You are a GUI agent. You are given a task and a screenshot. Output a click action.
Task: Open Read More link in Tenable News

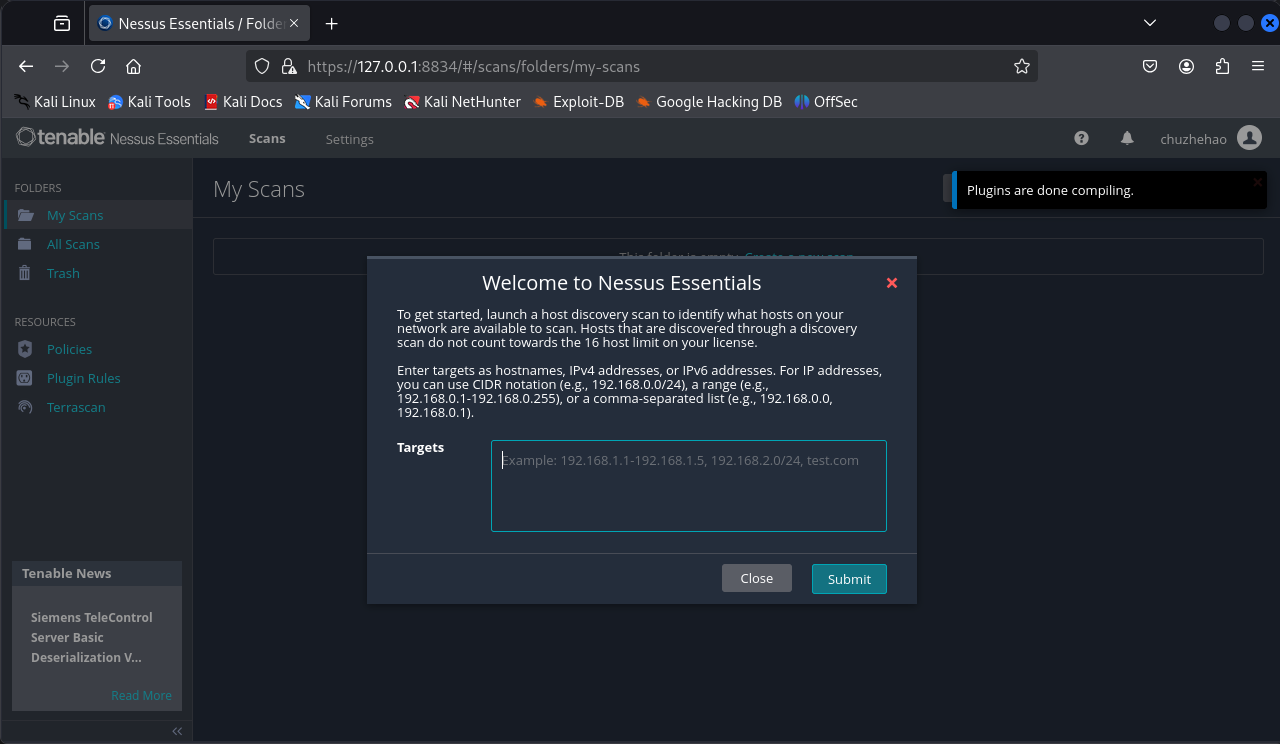point(141,695)
